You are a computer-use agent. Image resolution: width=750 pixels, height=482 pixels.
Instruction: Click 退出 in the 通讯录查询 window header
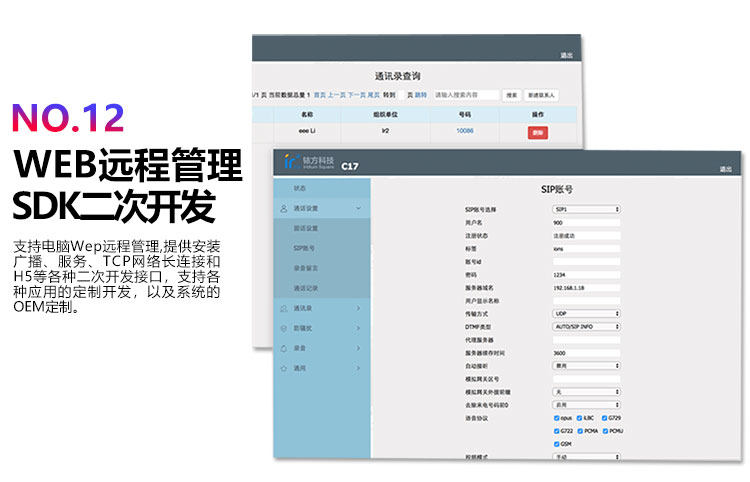567,55
